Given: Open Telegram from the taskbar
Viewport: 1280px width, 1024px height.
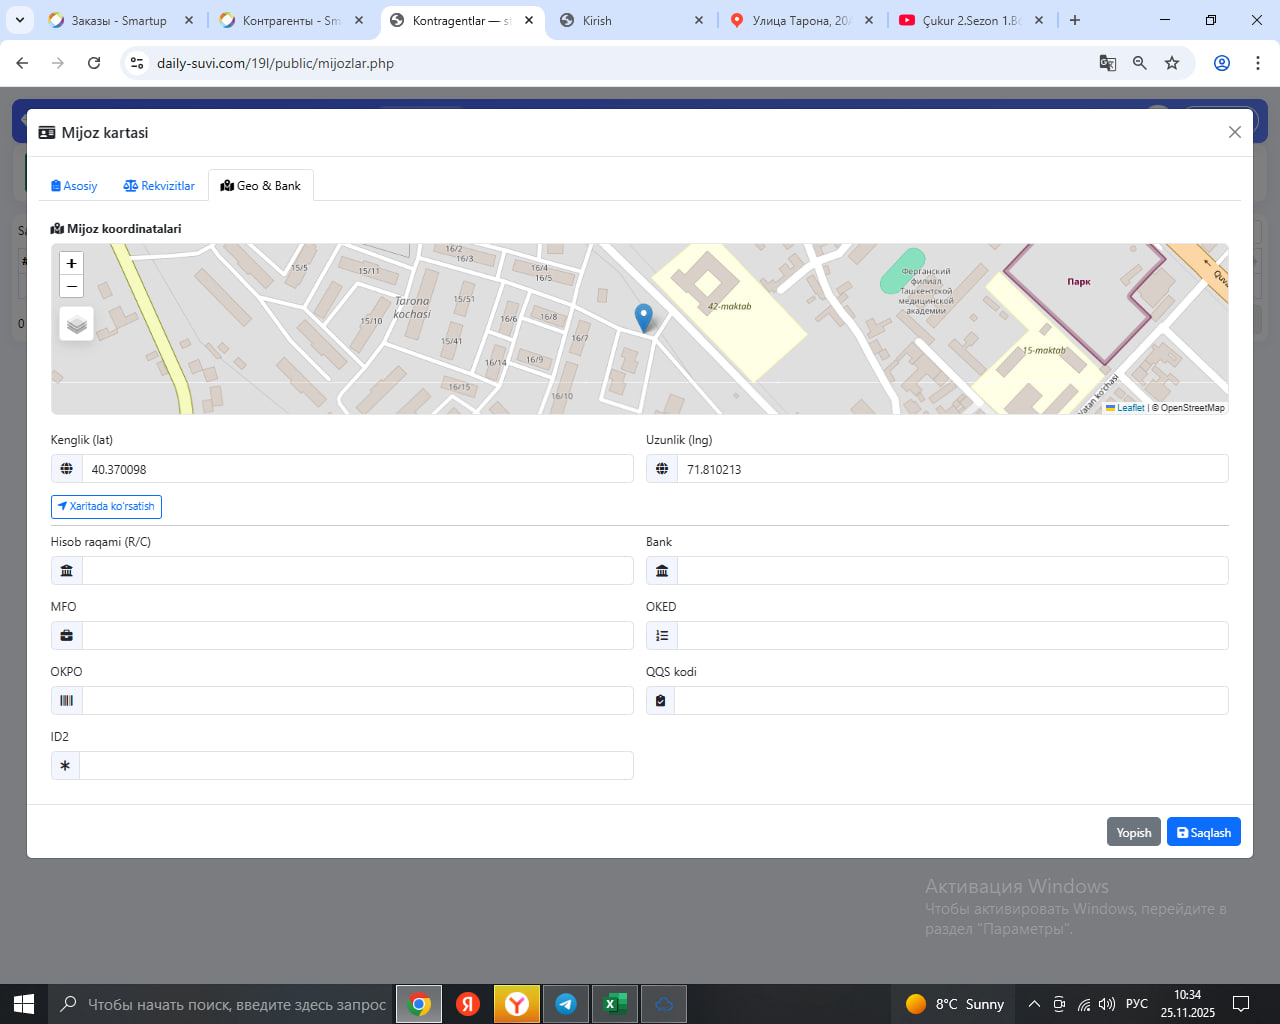Looking at the screenshot, I should 566,1004.
